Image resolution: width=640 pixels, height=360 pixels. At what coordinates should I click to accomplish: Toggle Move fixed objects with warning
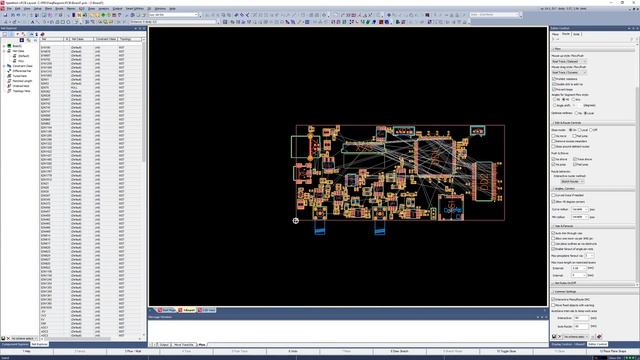tap(554, 305)
